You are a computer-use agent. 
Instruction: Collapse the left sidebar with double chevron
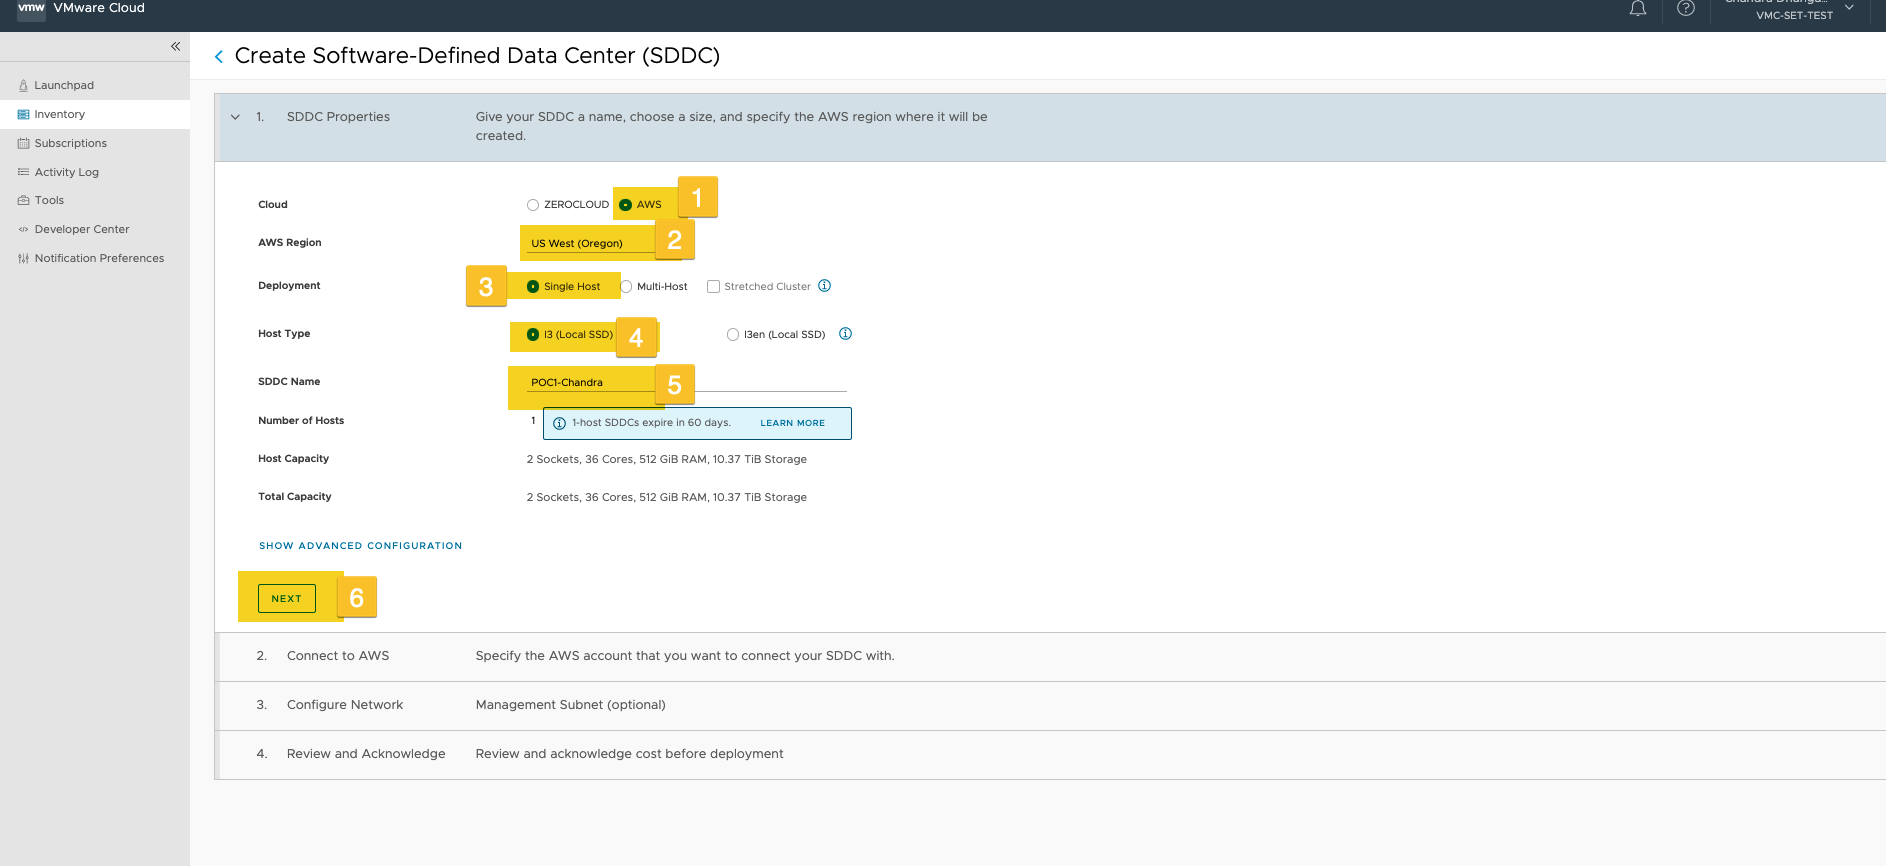pyautogui.click(x=175, y=46)
